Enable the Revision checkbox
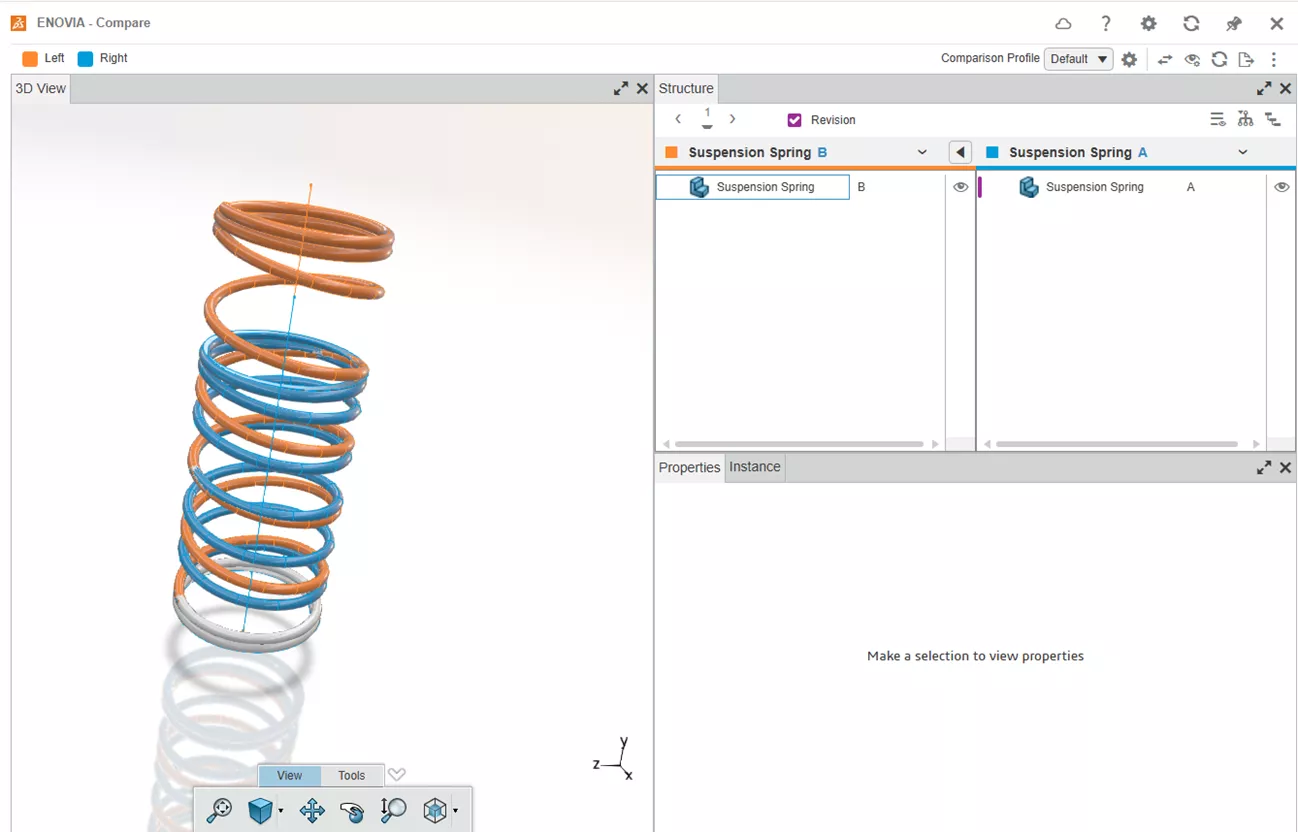The image size is (1298, 832). pos(794,119)
